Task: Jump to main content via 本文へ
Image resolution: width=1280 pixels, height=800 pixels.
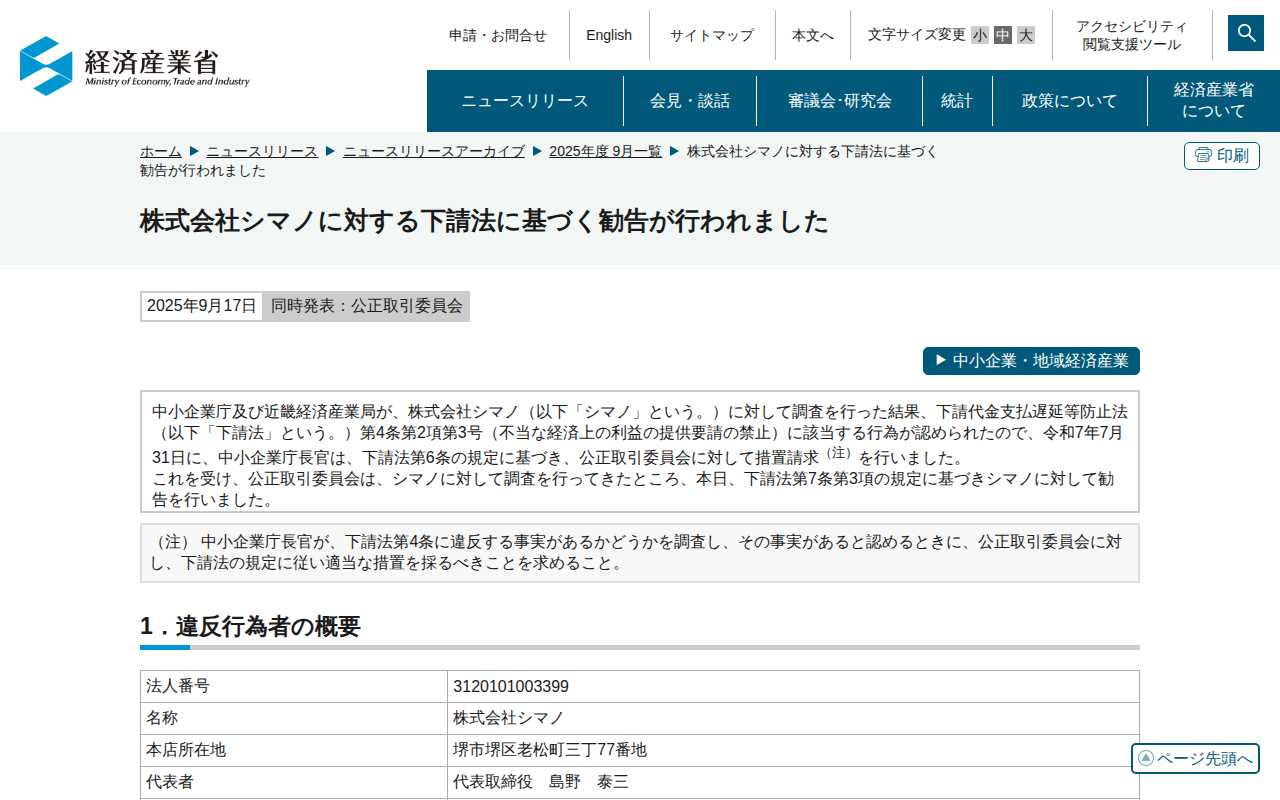Action: pos(813,35)
